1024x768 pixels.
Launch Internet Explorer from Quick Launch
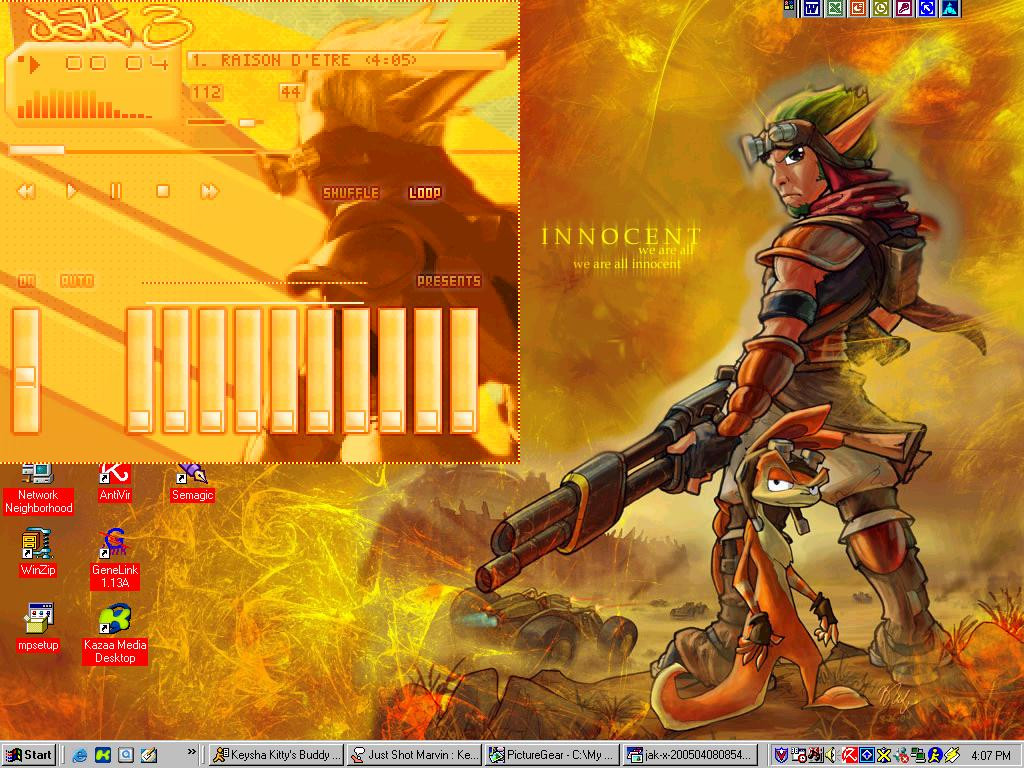point(80,755)
